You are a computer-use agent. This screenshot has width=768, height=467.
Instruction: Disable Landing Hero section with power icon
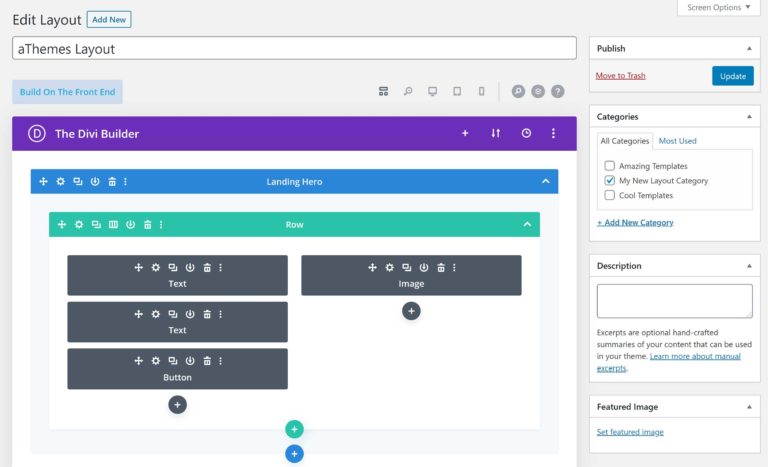point(95,181)
